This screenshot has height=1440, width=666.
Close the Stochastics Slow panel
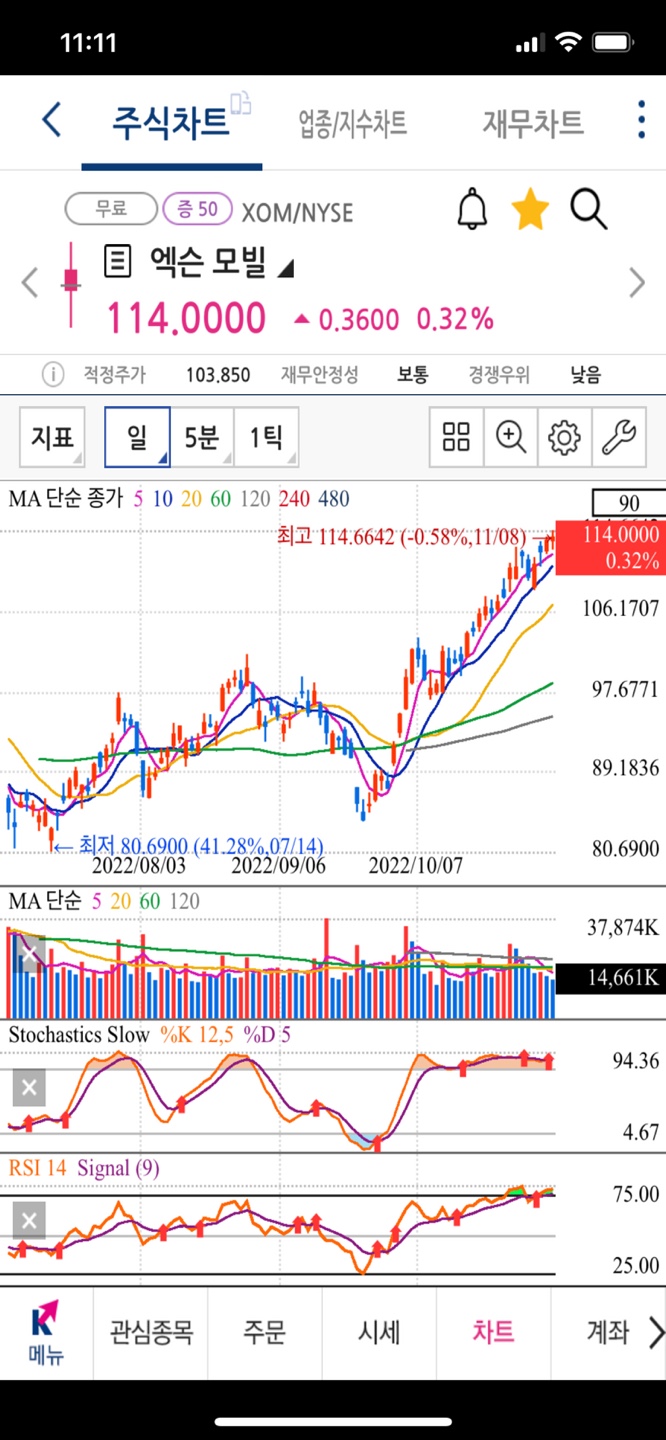point(30,1088)
